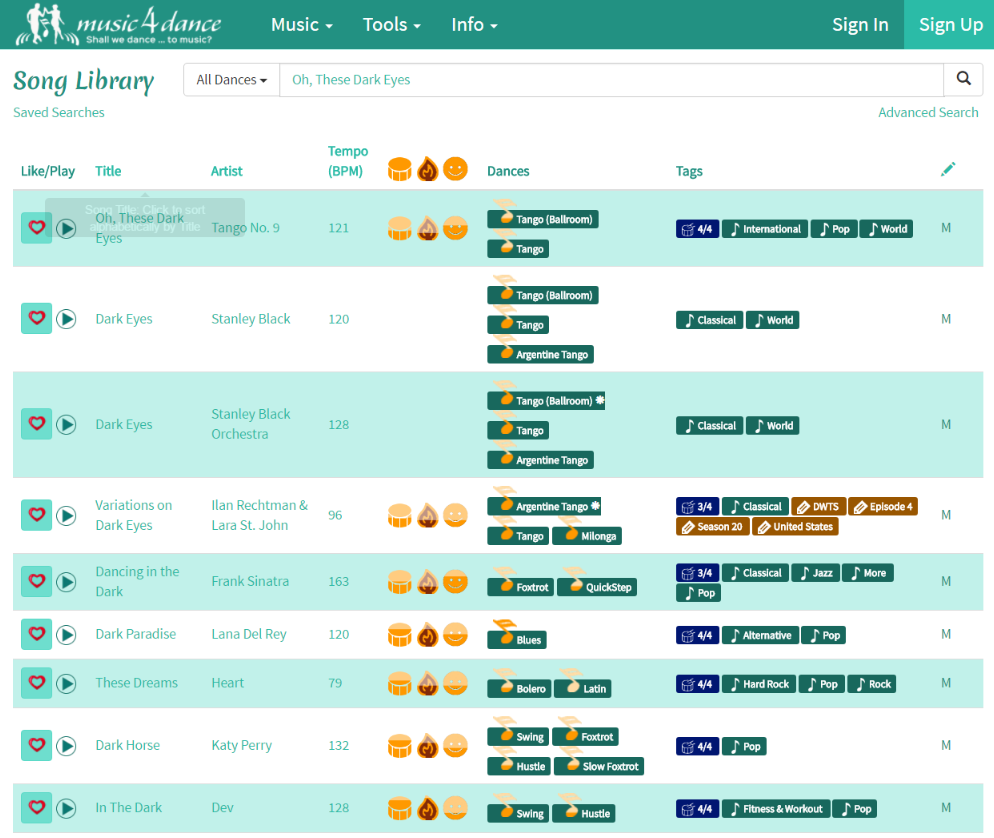Open the All Dances dropdown
The height and width of the screenshot is (838, 994).
click(231, 80)
